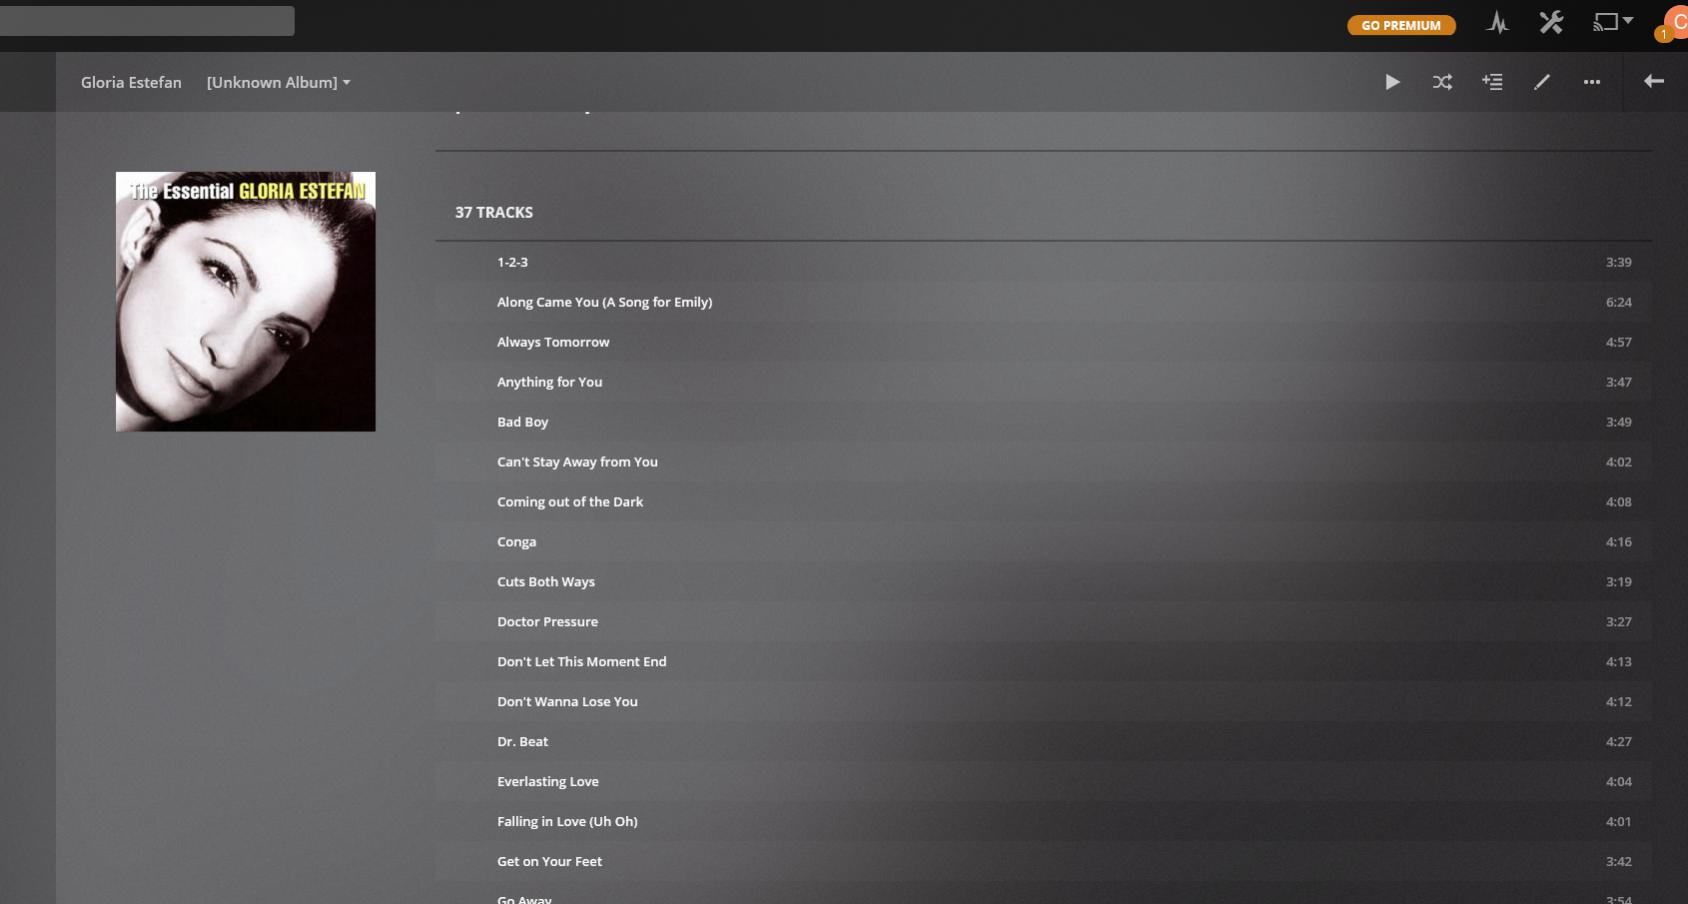Open the cast to device dropdown
1688x904 pixels.
tap(1611, 22)
